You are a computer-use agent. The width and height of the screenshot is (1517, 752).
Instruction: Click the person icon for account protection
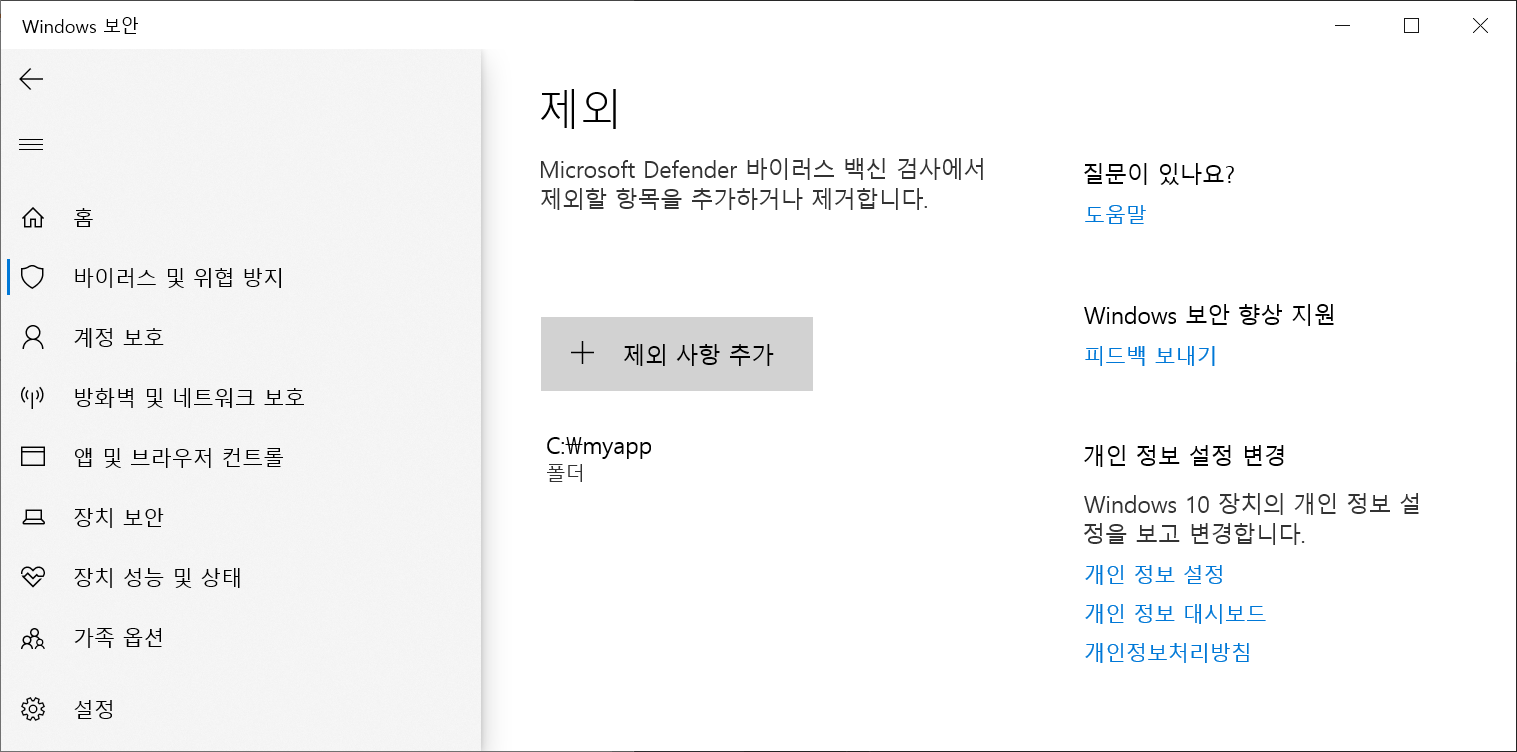[x=33, y=337]
